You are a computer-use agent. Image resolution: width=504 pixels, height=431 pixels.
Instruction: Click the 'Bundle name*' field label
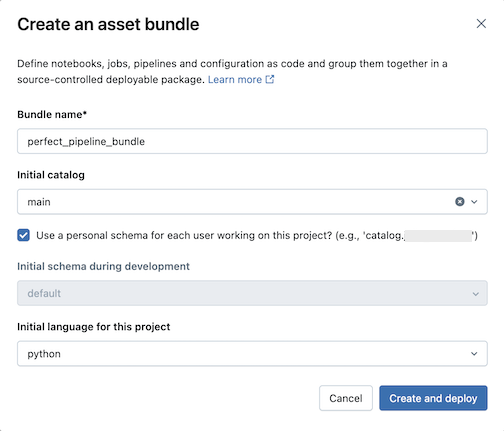[x=52, y=114]
